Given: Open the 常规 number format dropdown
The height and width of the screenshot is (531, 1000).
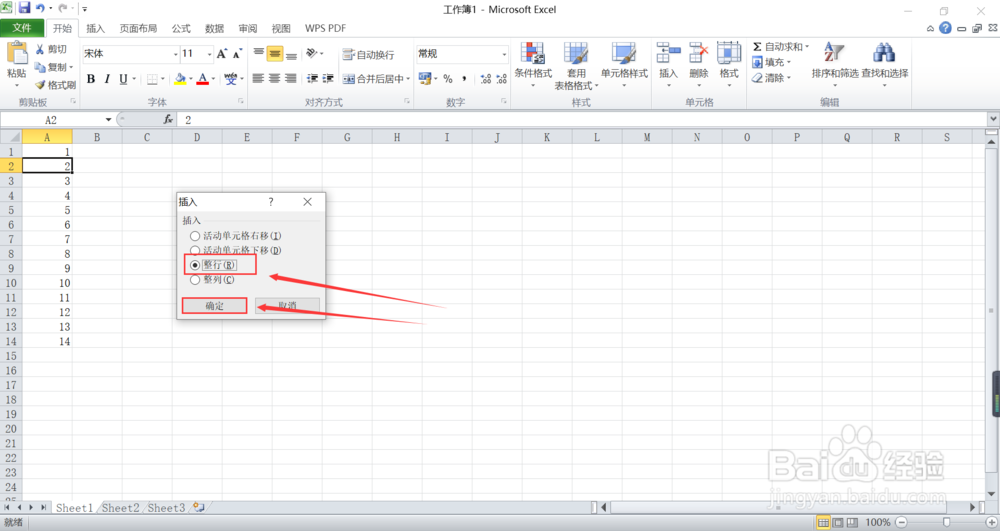Looking at the screenshot, I should click(x=504, y=54).
